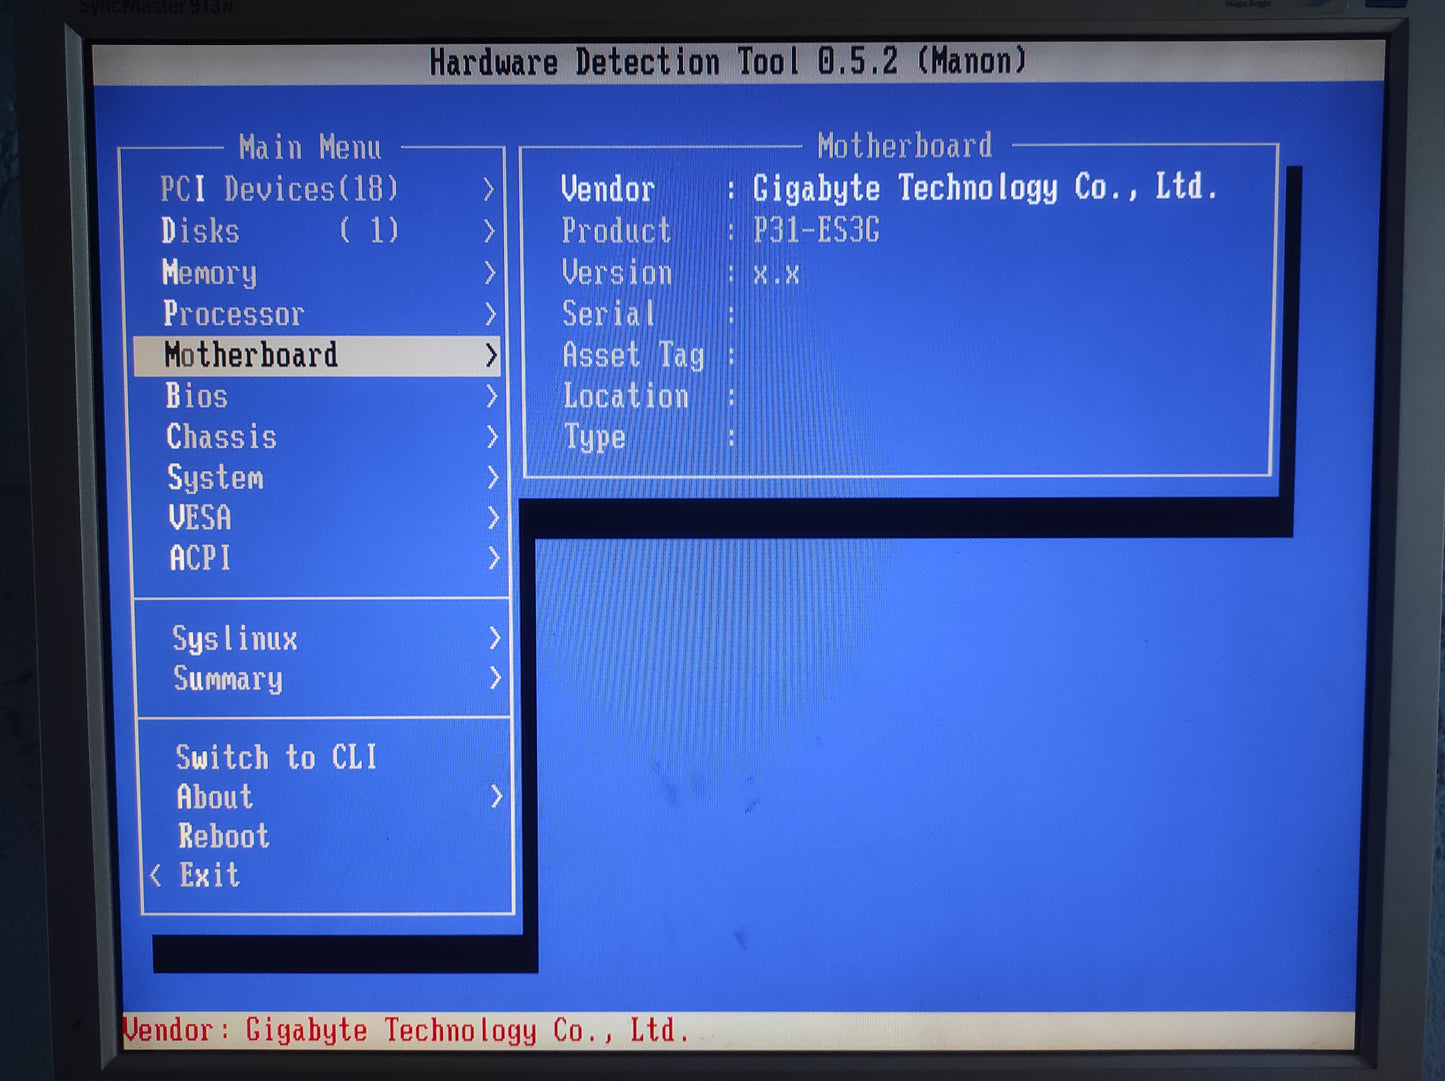This screenshot has width=1445, height=1081.
Task: Open the System menu item
Action: [x=215, y=478]
